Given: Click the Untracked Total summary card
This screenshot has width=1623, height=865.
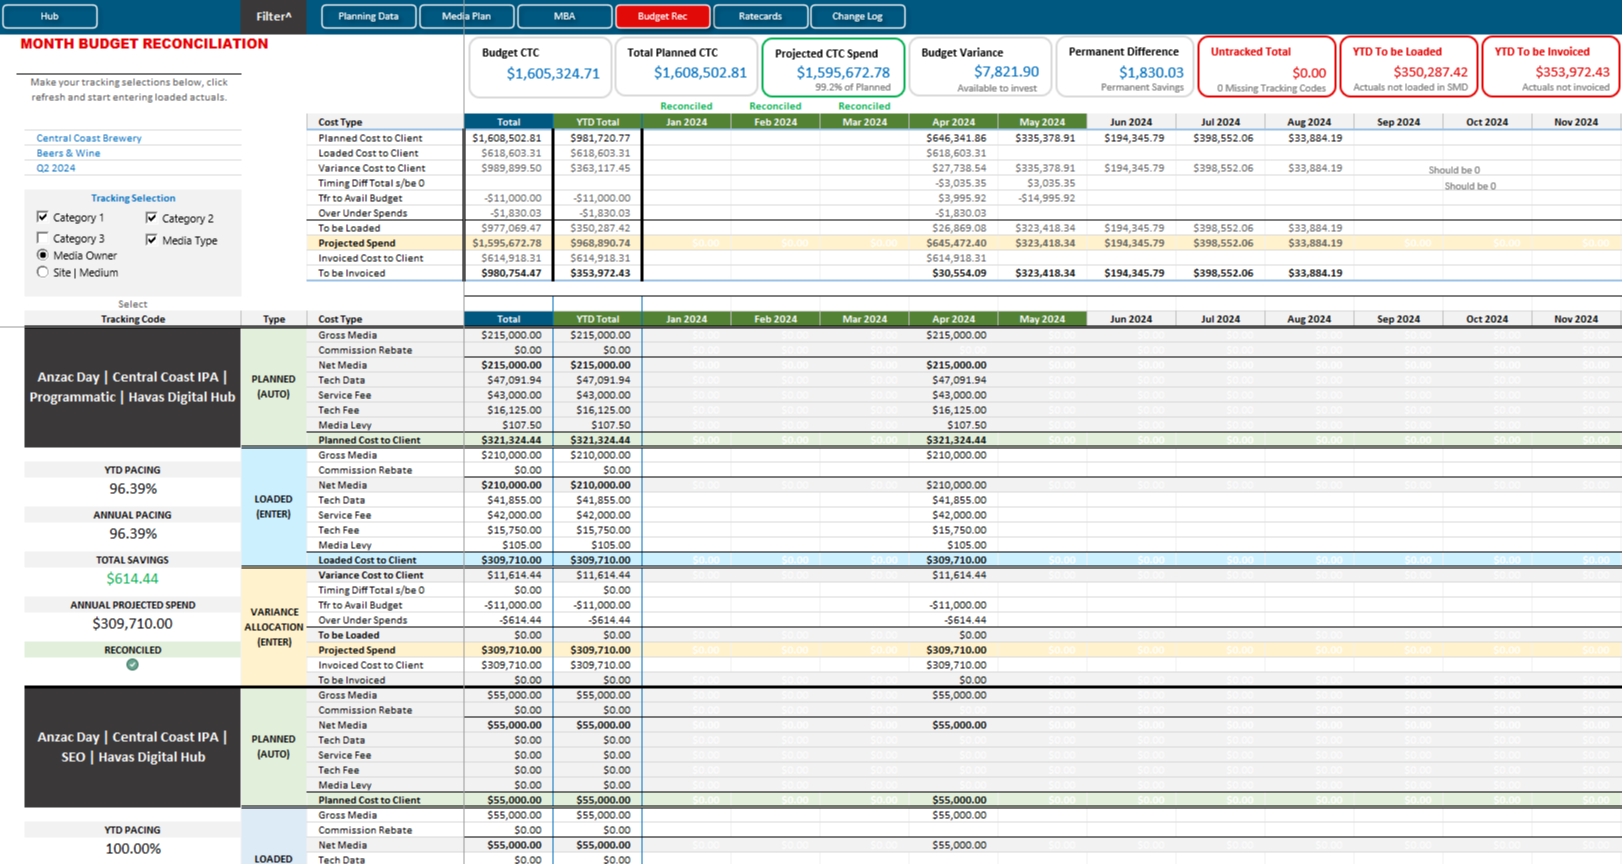Looking at the screenshot, I should (x=1265, y=67).
